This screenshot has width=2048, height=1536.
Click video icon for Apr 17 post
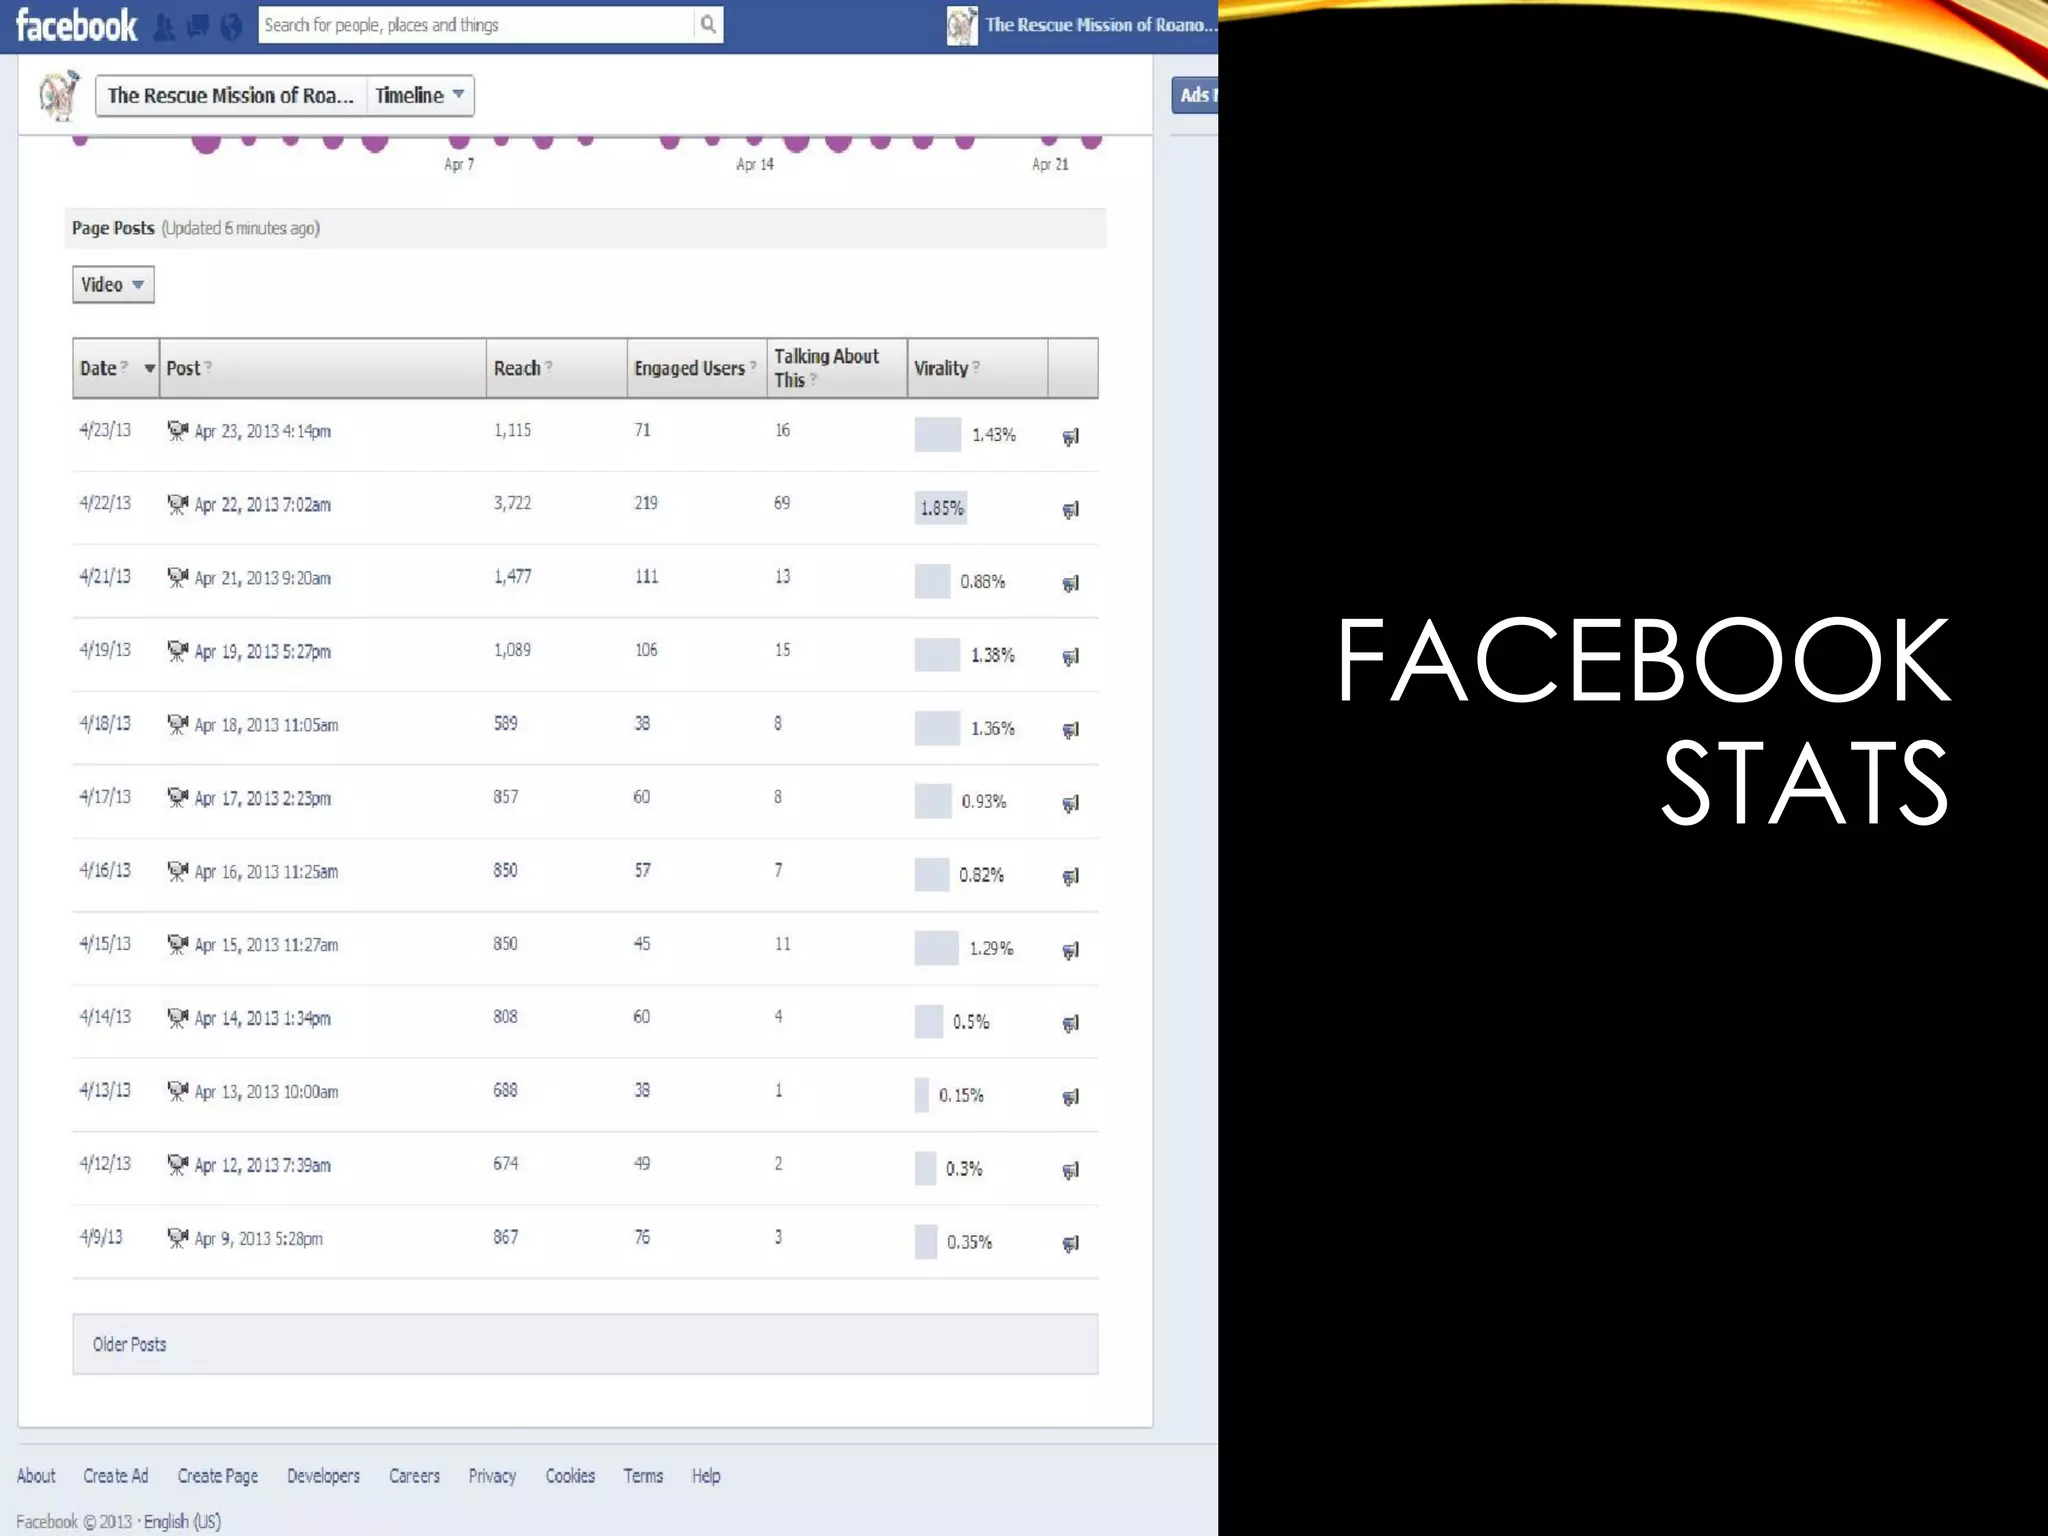pos(178,798)
